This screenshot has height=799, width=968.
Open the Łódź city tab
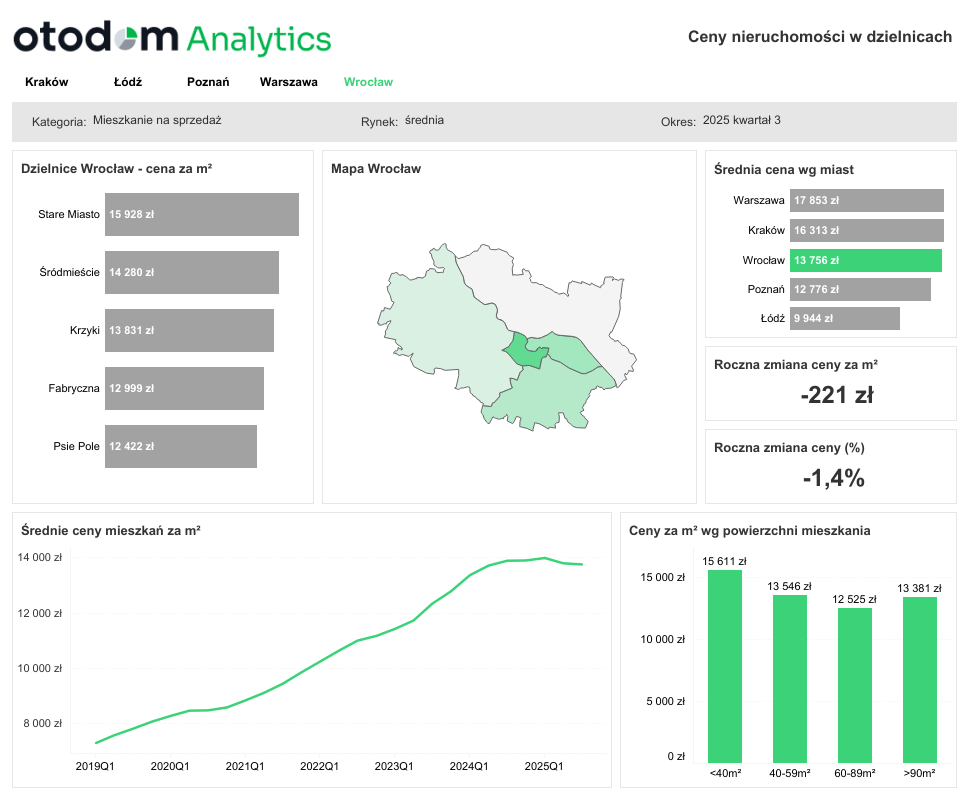(128, 82)
